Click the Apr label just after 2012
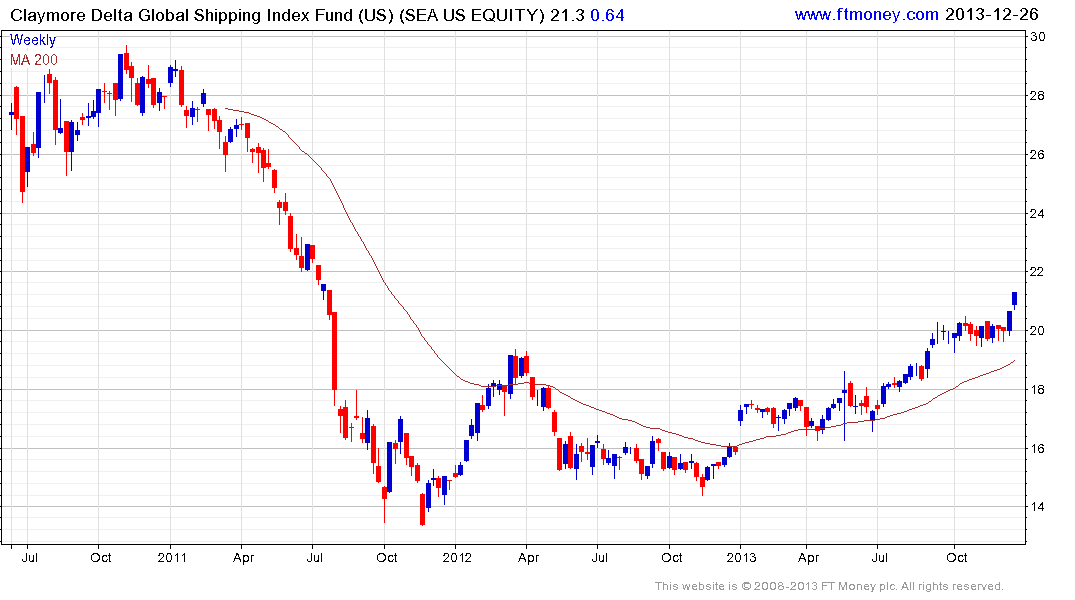This screenshot has height=600, width=1075. 528,557
